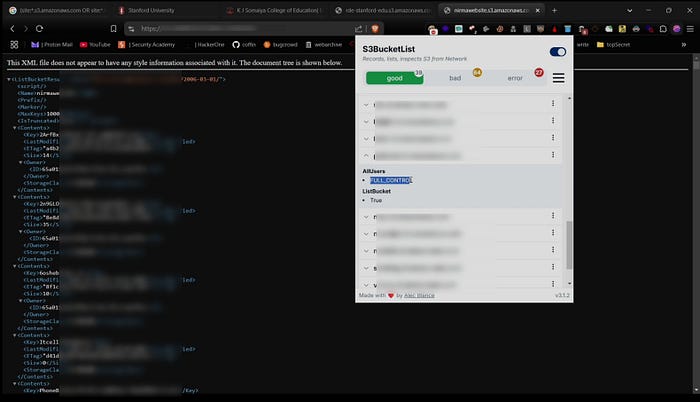Click the highlighted FULL_CONTROL permission text
Screen dimensions: 700x402
coord(391,180)
